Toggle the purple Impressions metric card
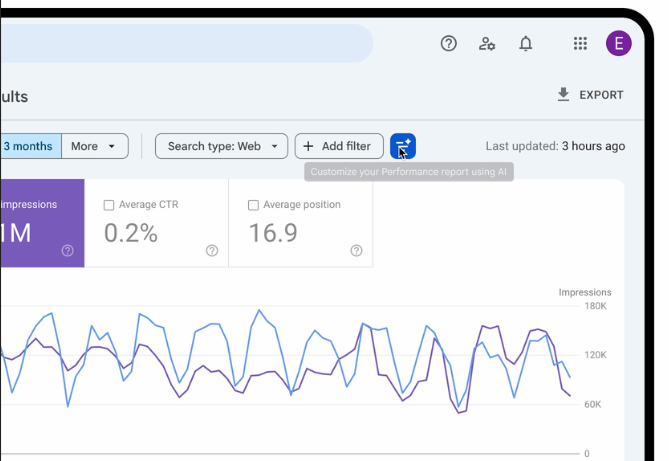Screen dimensions: 669x461 coord(40,224)
